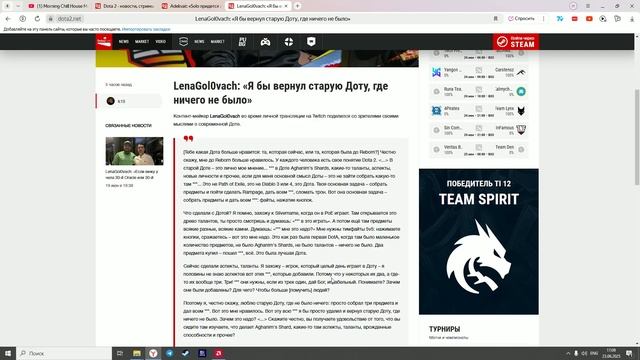Open File Explorer from the taskbar
640x360 pixels.
(137, 353)
